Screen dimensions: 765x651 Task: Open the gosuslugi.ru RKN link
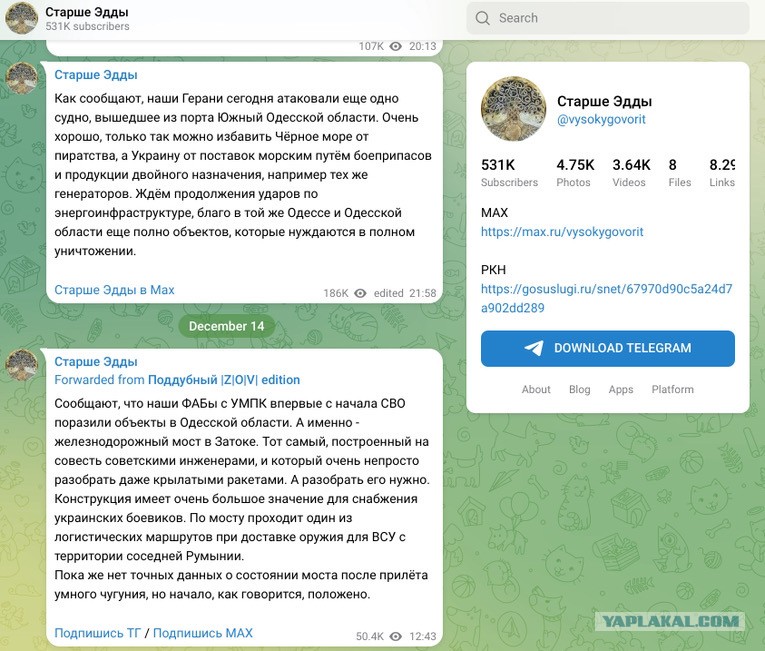[x=606, y=298]
